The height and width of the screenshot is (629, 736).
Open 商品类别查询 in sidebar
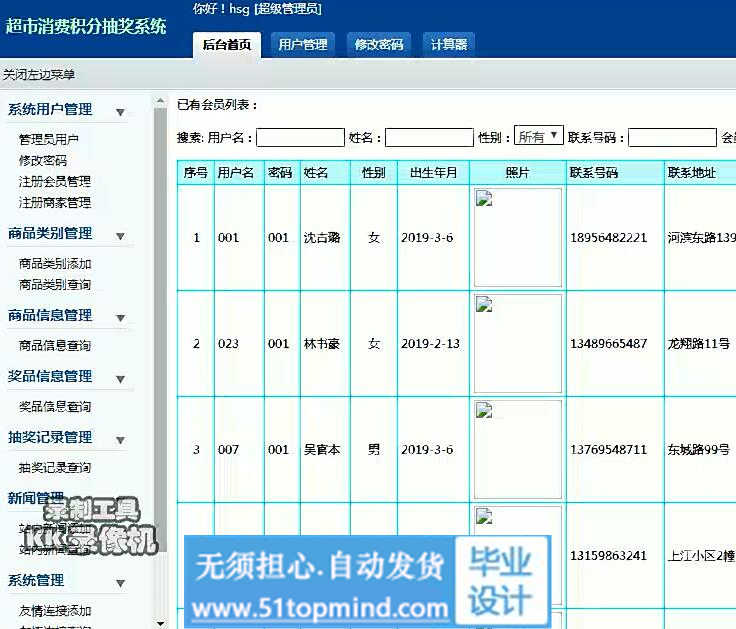[x=54, y=284]
